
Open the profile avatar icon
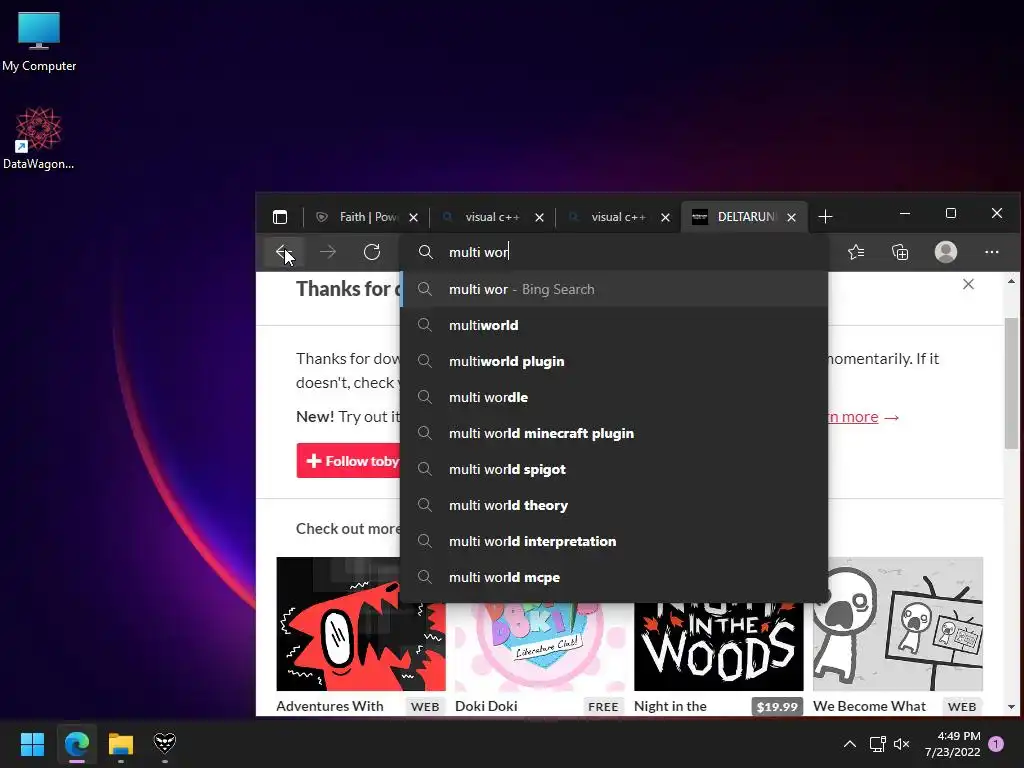pos(946,252)
